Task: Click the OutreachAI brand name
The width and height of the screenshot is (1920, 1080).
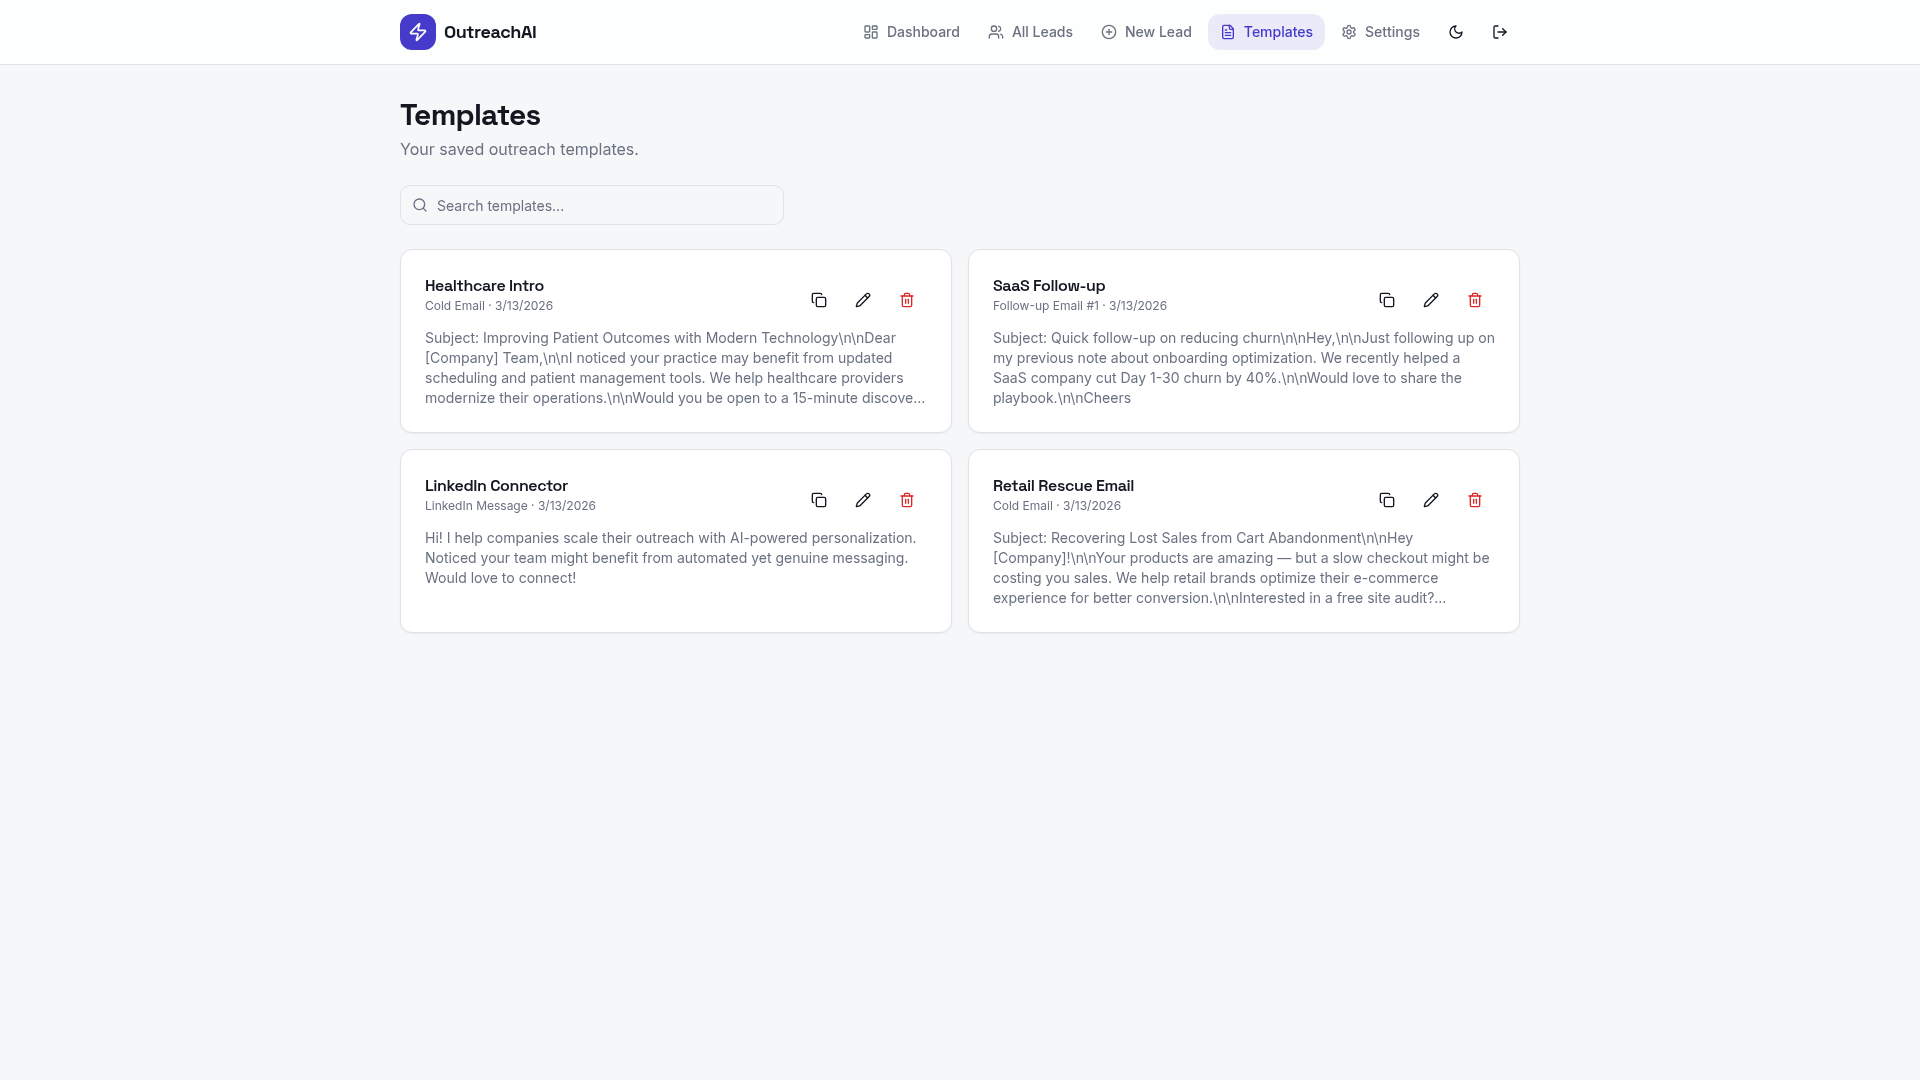Action: coord(490,32)
